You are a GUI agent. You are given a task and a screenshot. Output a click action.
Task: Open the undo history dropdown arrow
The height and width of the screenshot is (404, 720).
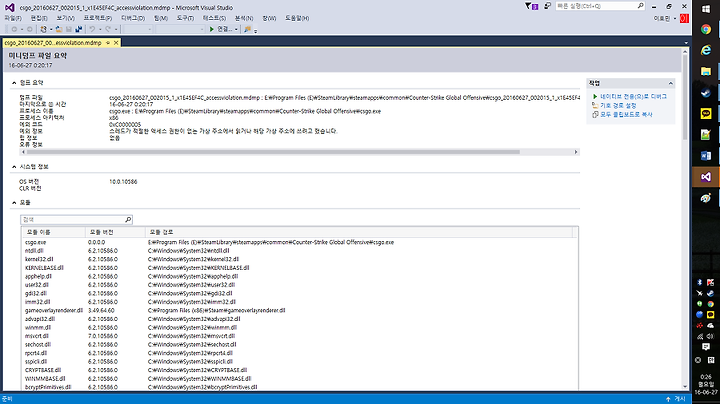100,29
